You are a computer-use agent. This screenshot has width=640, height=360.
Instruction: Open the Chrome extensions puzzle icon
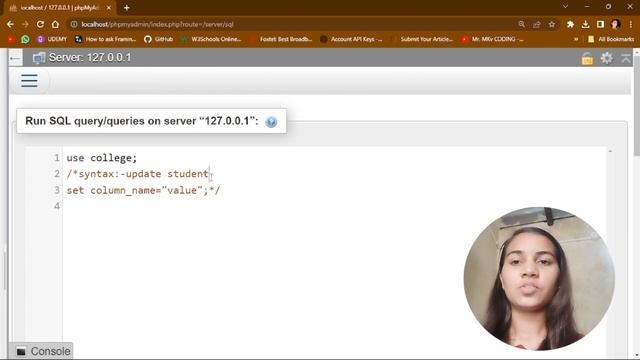570,24
